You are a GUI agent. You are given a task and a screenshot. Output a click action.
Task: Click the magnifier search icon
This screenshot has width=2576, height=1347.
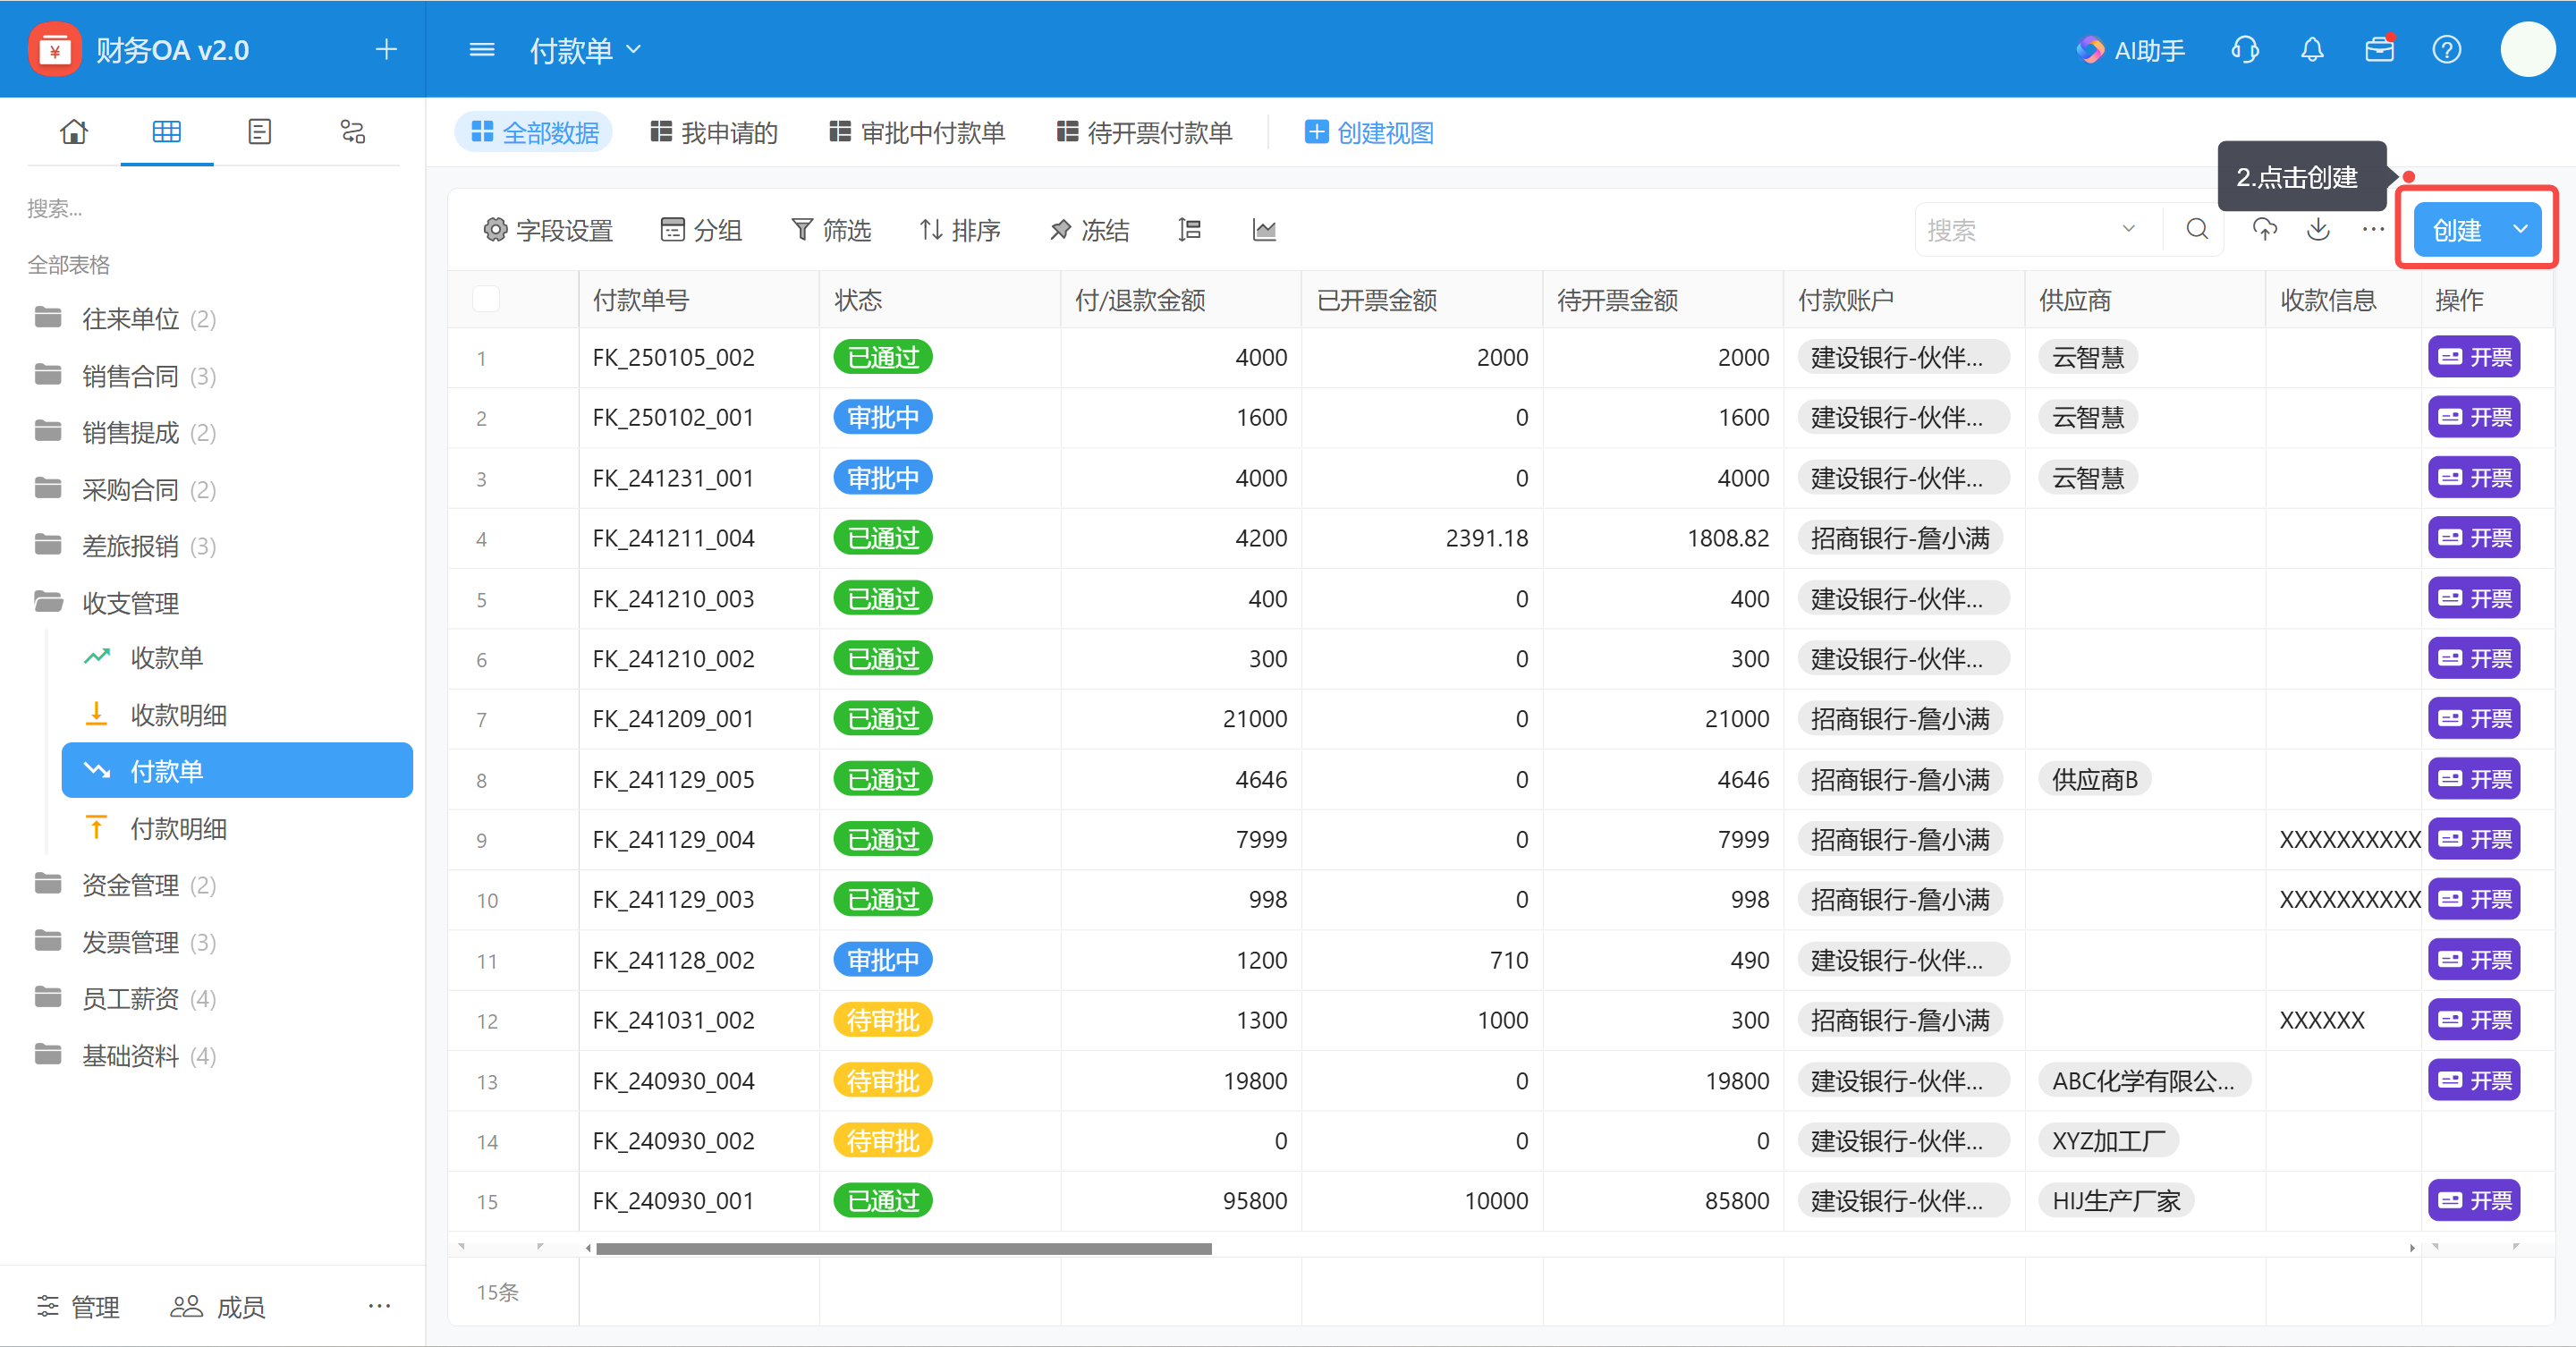pyautogui.click(x=2197, y=230)
